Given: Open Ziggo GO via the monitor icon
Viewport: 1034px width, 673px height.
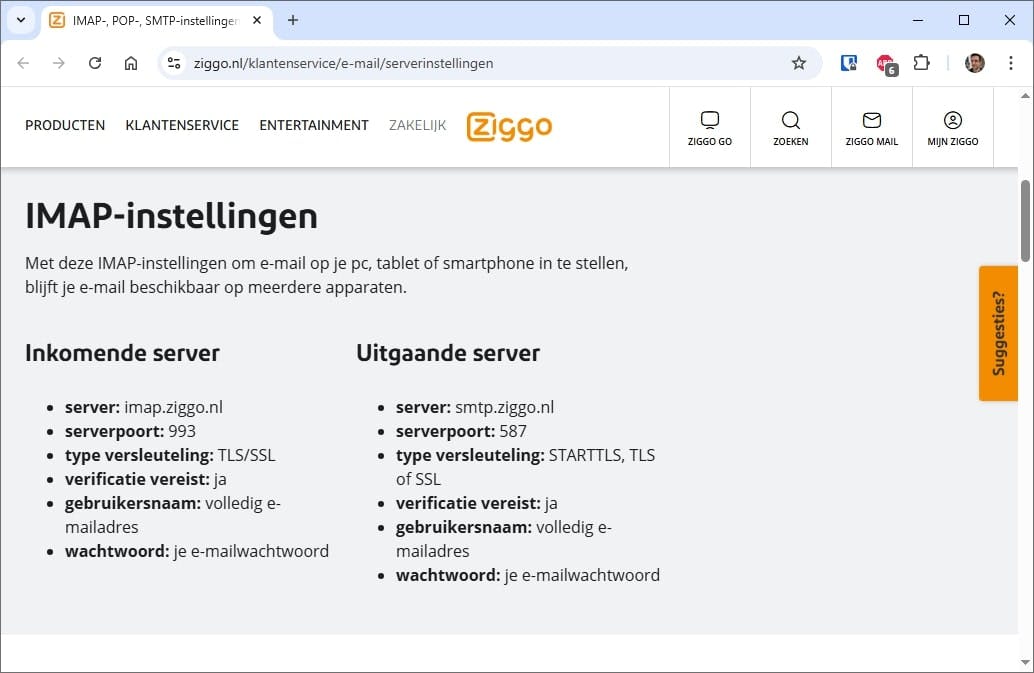Looking at the screenshot, I should (710, 125).
